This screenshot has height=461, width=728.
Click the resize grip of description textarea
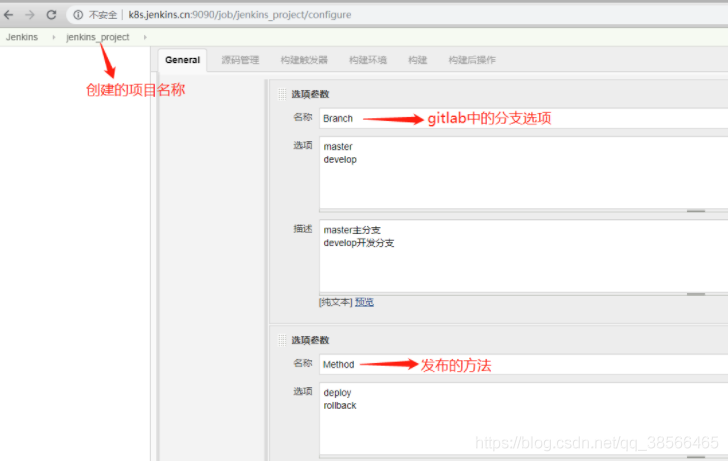coord(696,294)
